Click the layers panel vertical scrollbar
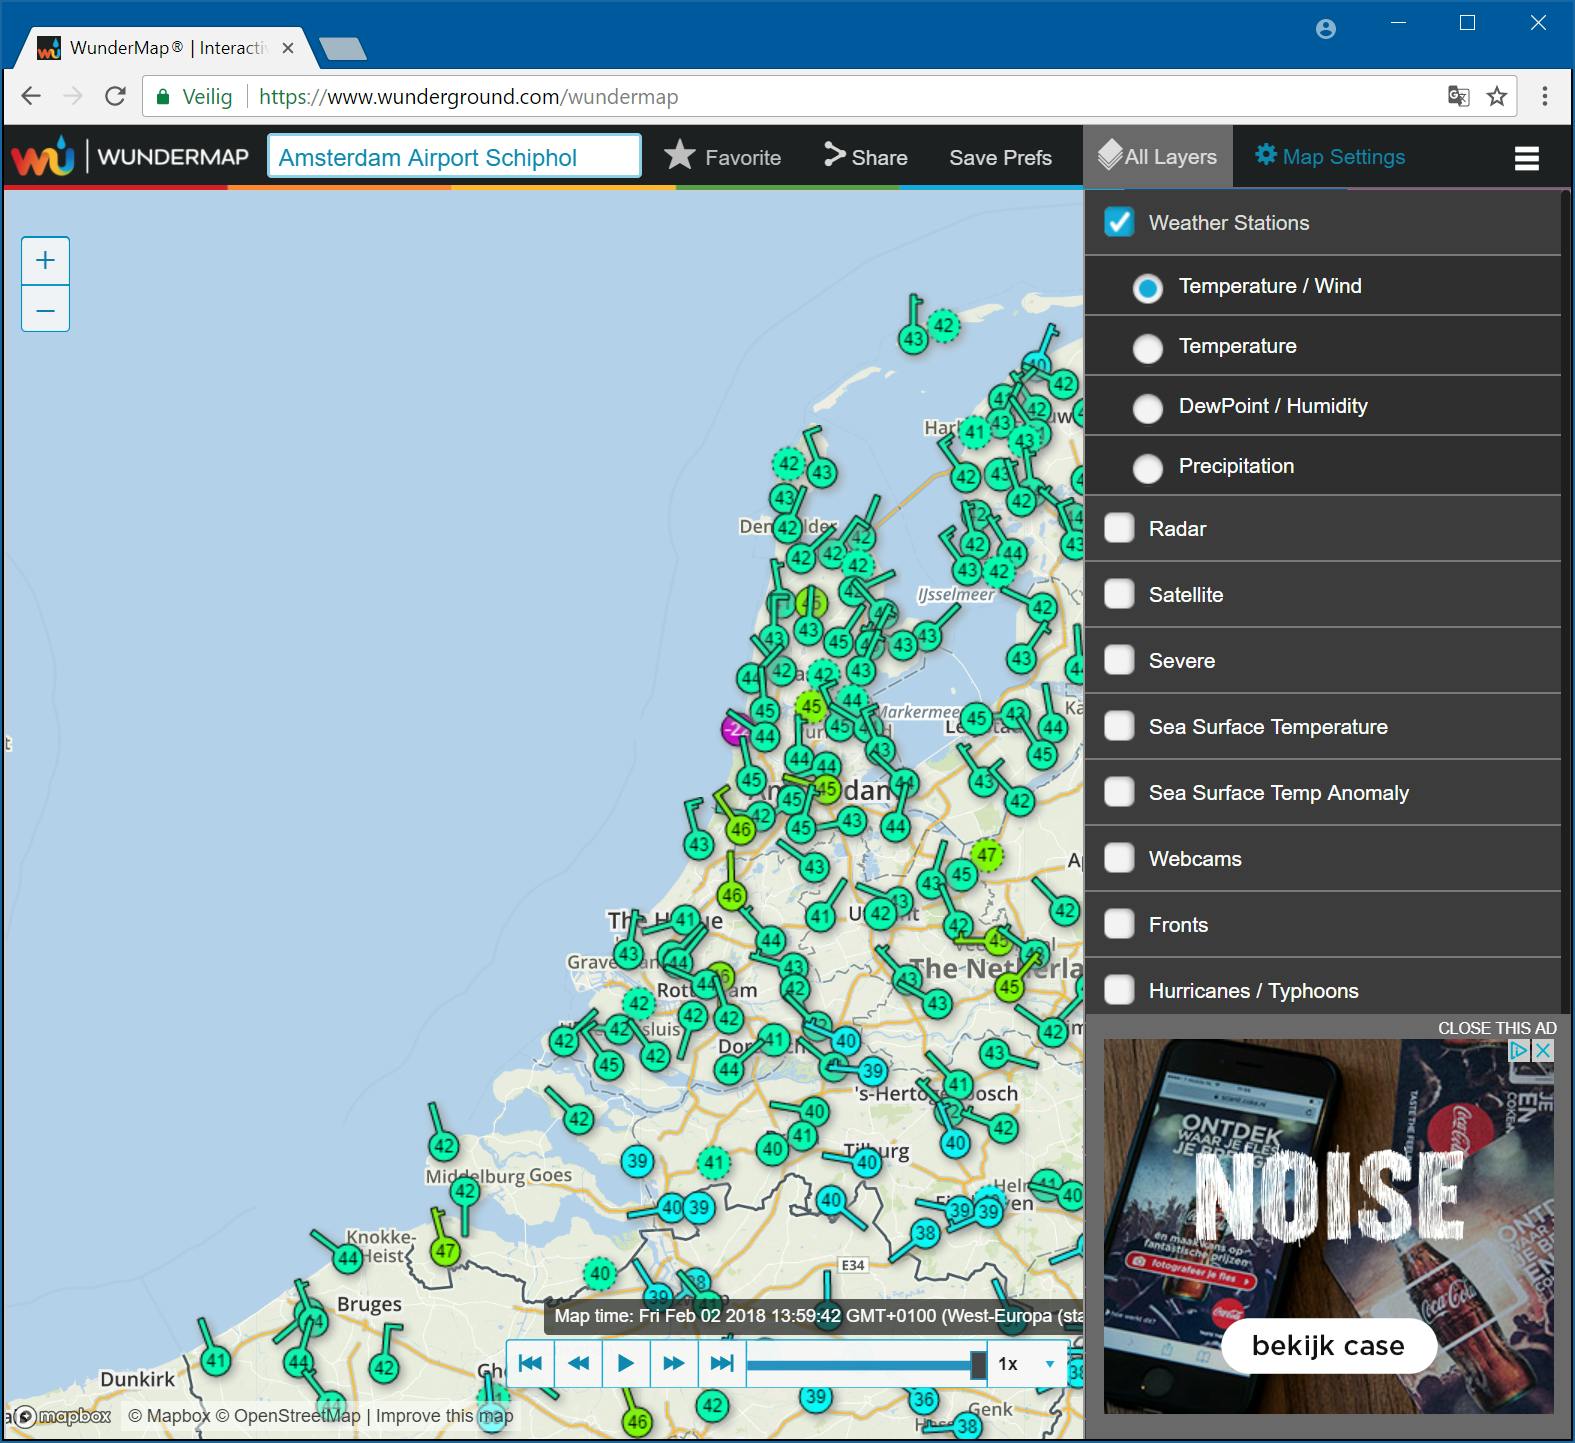1575x1443 pixels. (1565, 600)
